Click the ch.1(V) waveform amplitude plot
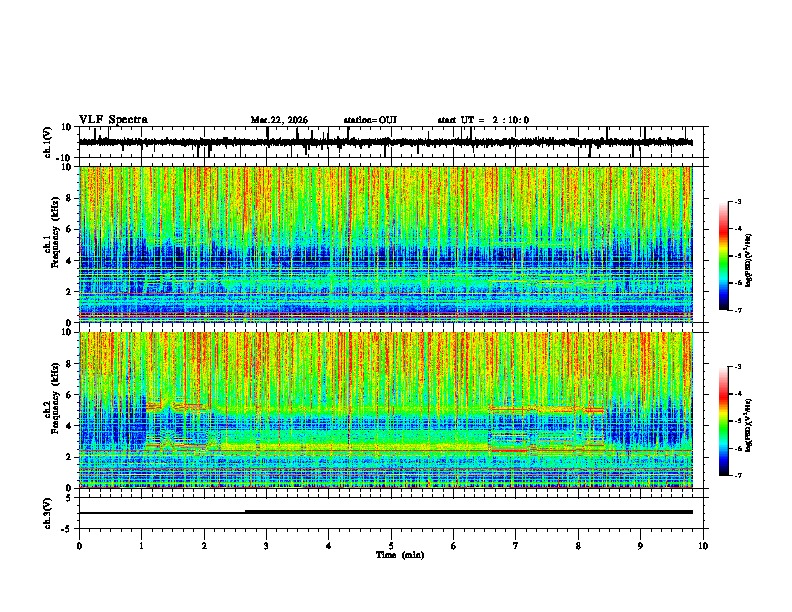 point(390,142)
